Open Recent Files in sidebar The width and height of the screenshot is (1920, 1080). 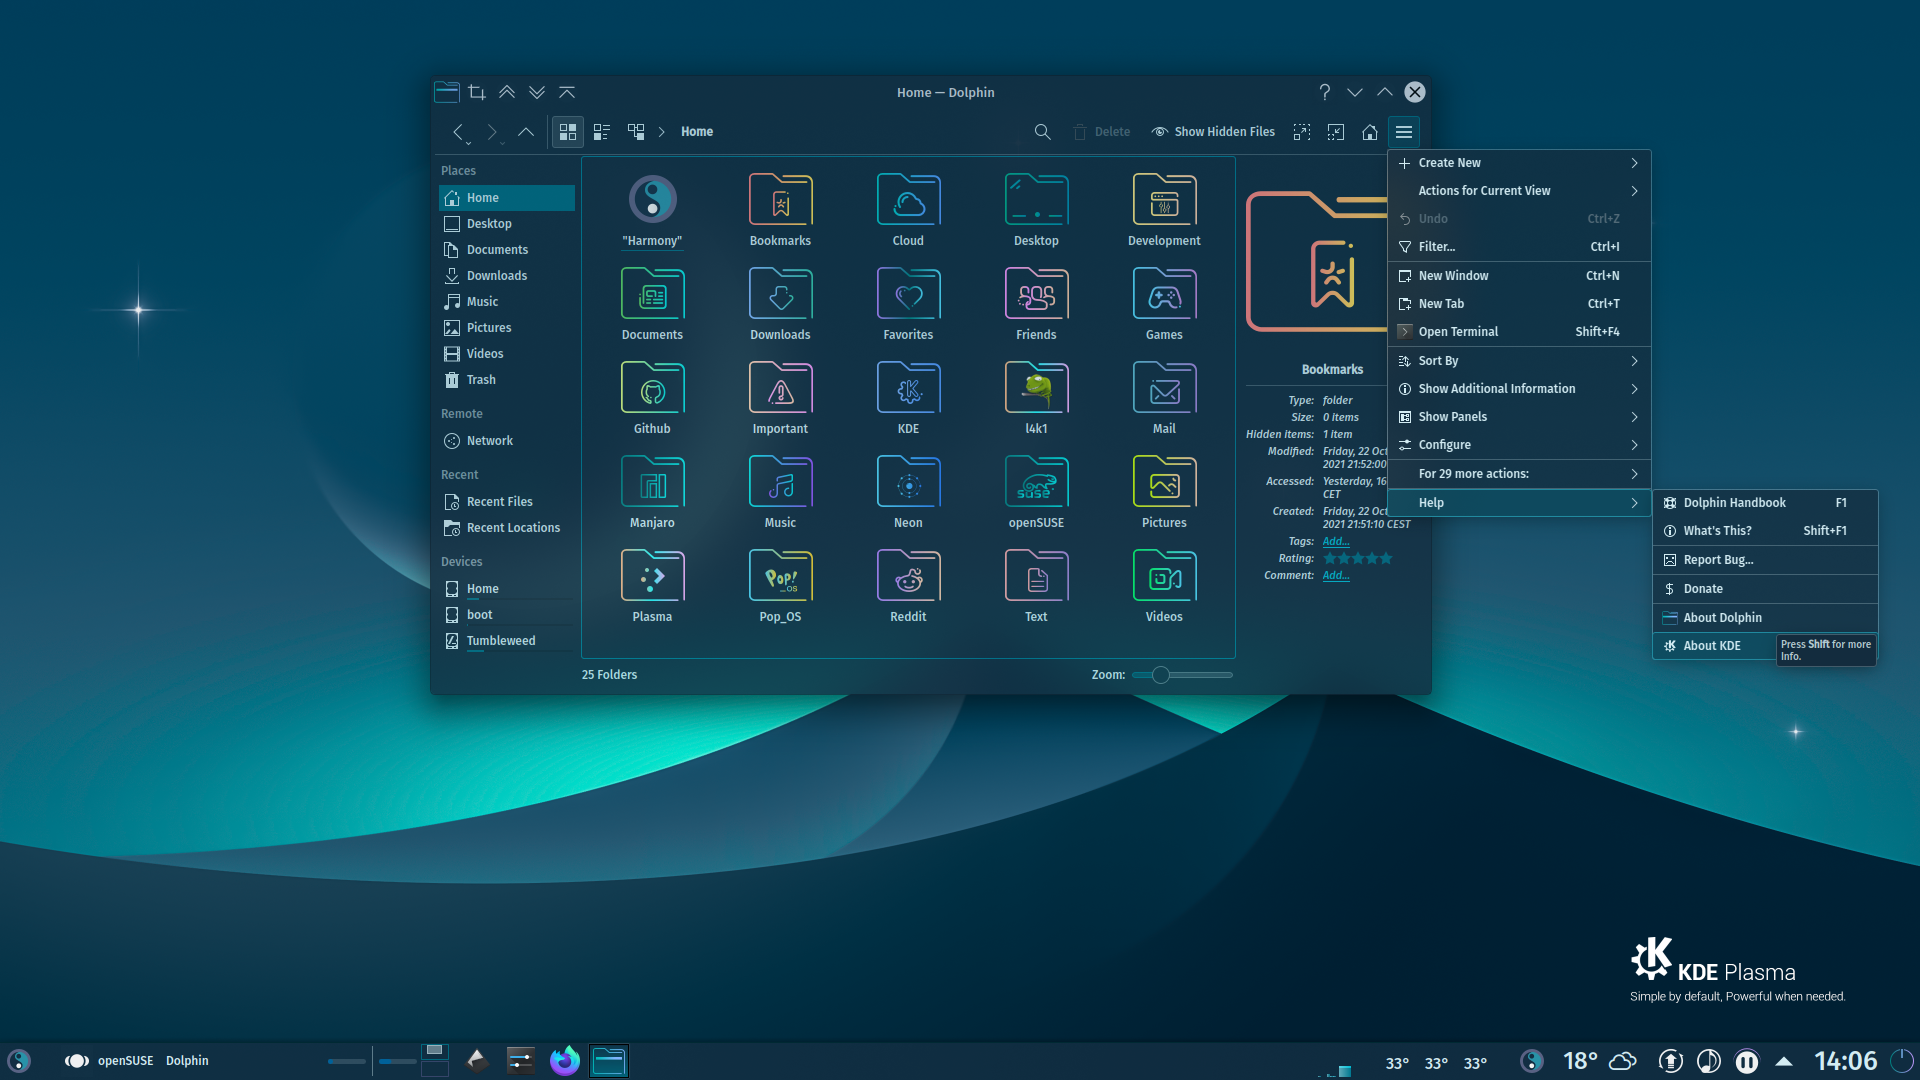(x=507, y=502)
